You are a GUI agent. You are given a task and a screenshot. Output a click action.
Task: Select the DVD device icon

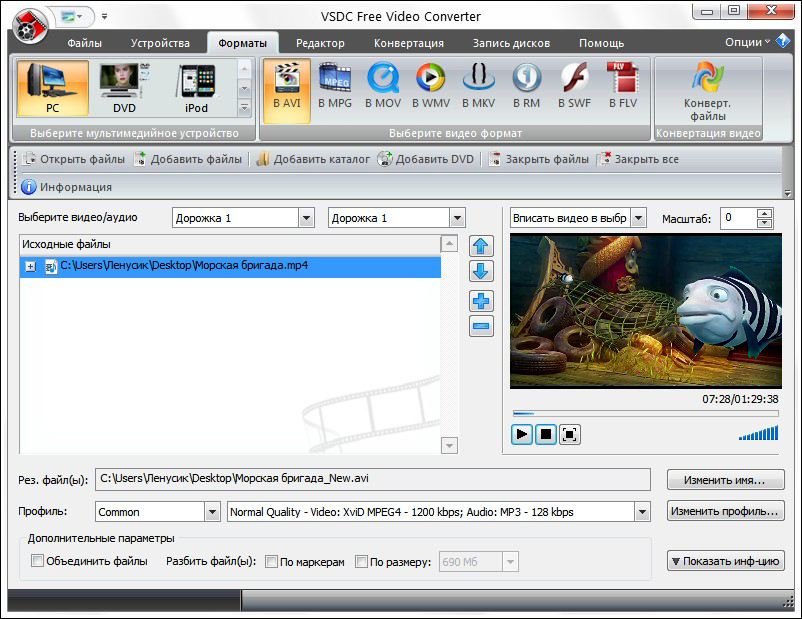tap(124, 88)
